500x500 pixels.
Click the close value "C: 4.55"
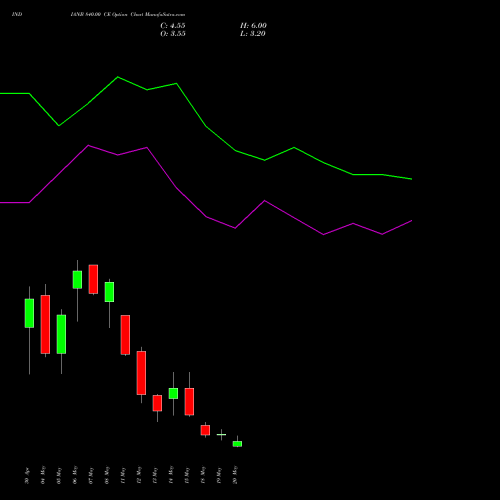click(173, 26)
